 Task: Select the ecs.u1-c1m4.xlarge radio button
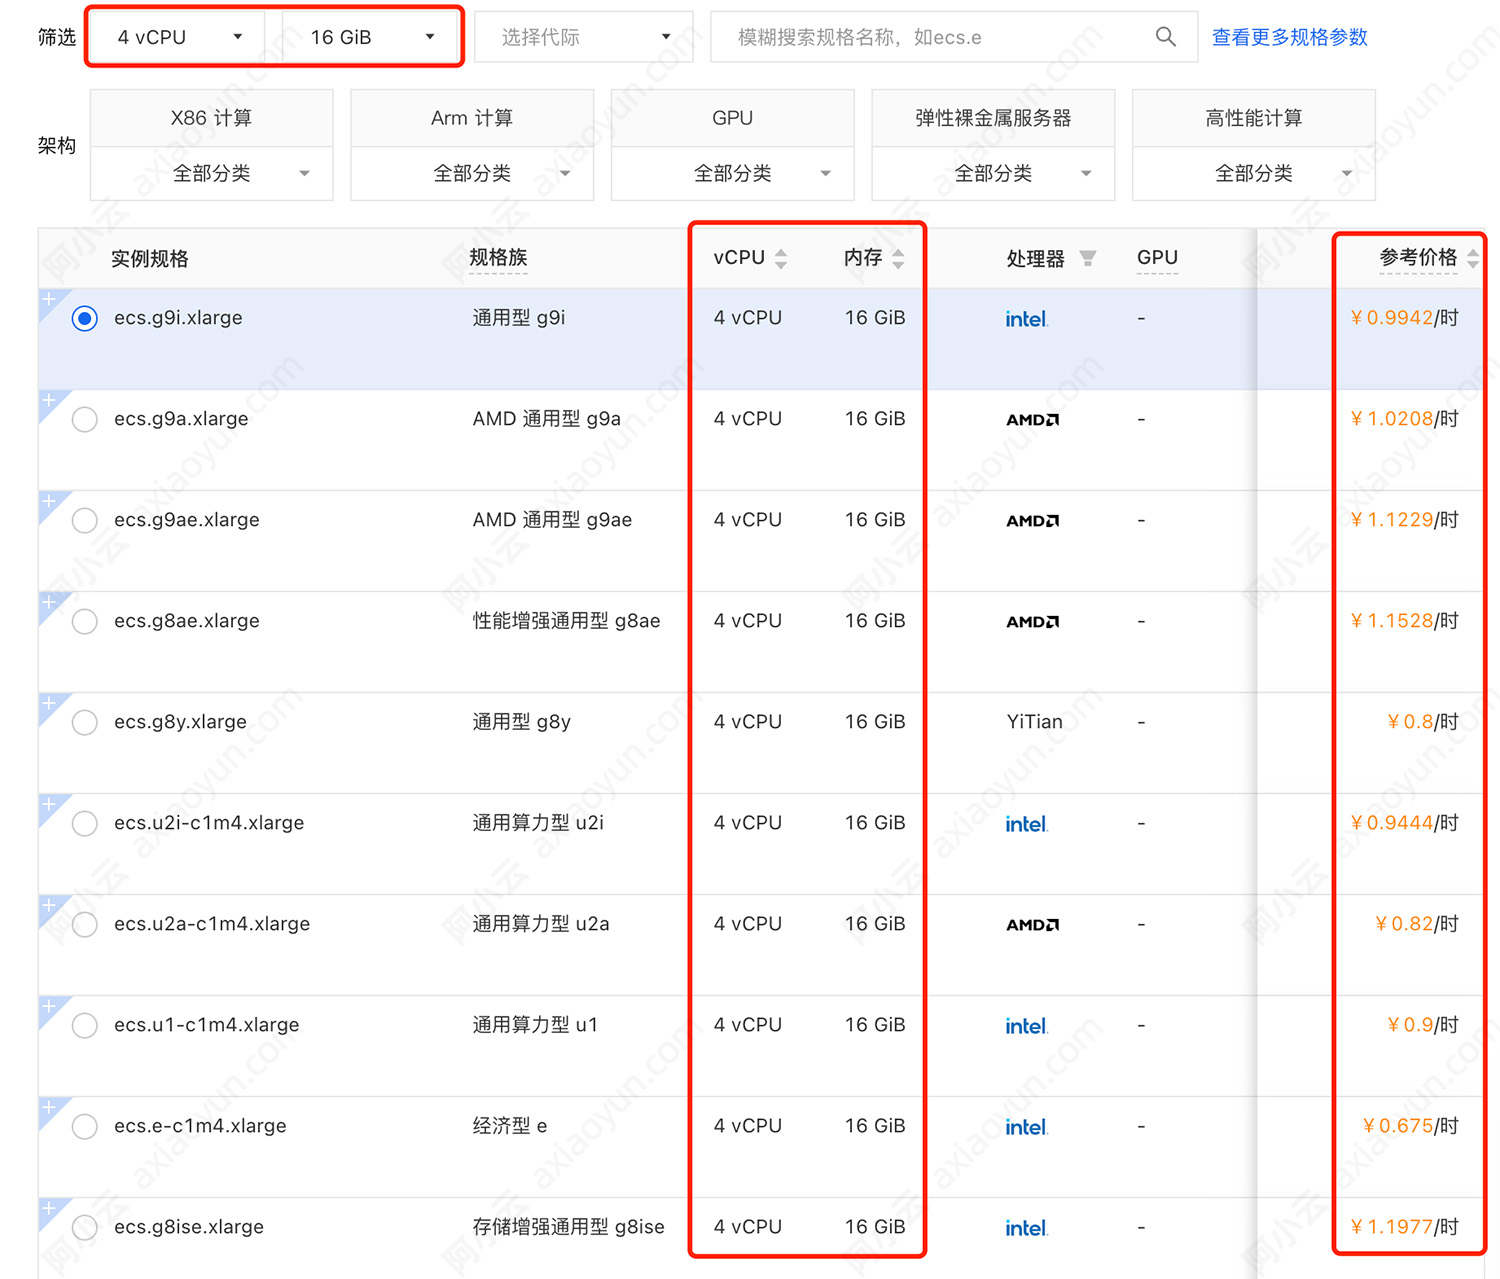point(85,1026)
